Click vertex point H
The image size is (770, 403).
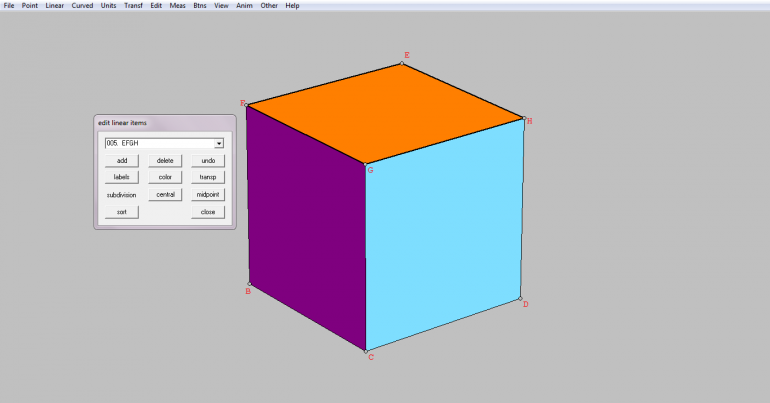(x=524, y=118)
